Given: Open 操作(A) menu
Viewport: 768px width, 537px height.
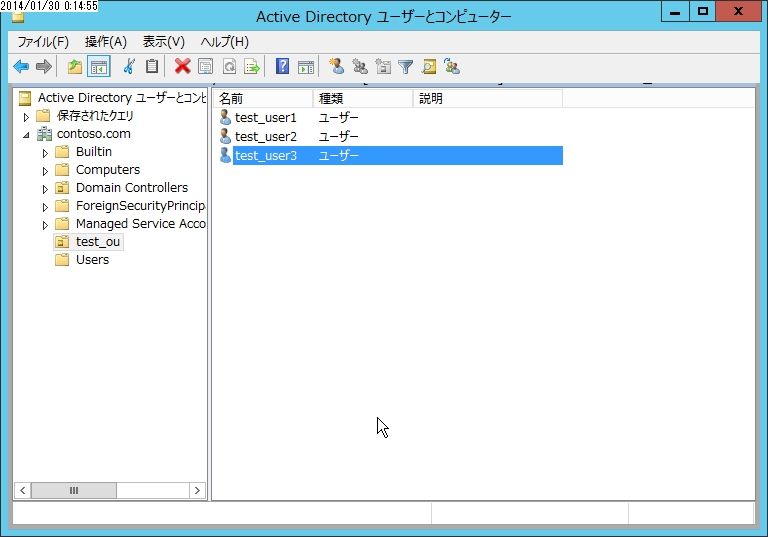Looking at the screenshot, I should 106,42.
